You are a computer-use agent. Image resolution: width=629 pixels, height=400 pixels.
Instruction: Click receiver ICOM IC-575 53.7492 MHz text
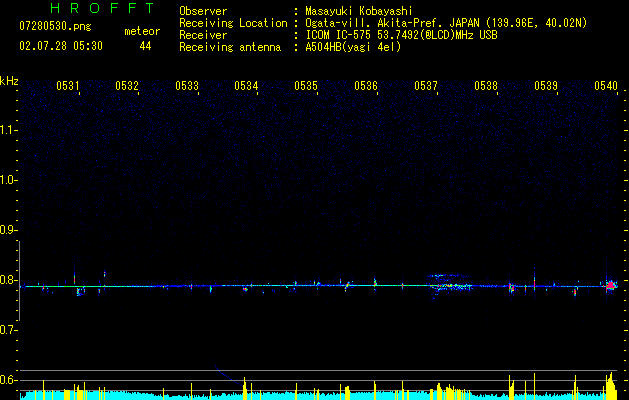point(401,35)
